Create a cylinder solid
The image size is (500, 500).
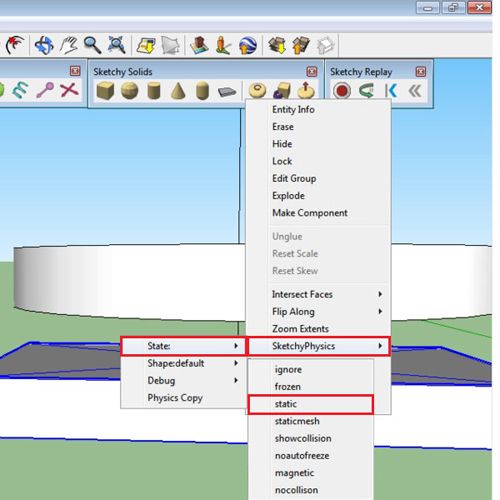pos(154,91)
